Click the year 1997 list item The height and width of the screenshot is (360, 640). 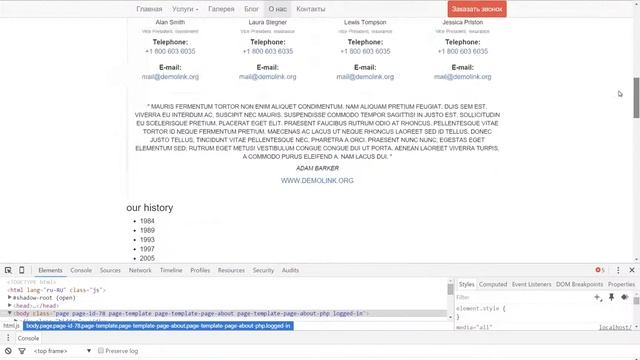(147, 249)
